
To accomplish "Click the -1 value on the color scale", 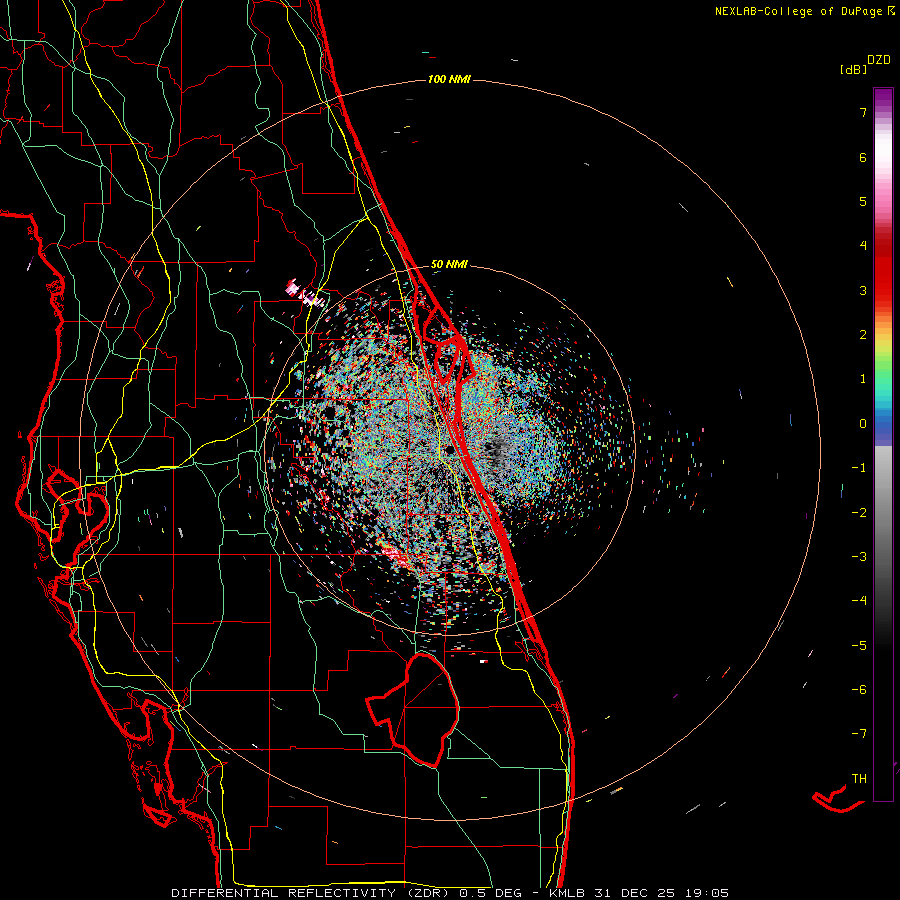I will [x=859, y=468].
